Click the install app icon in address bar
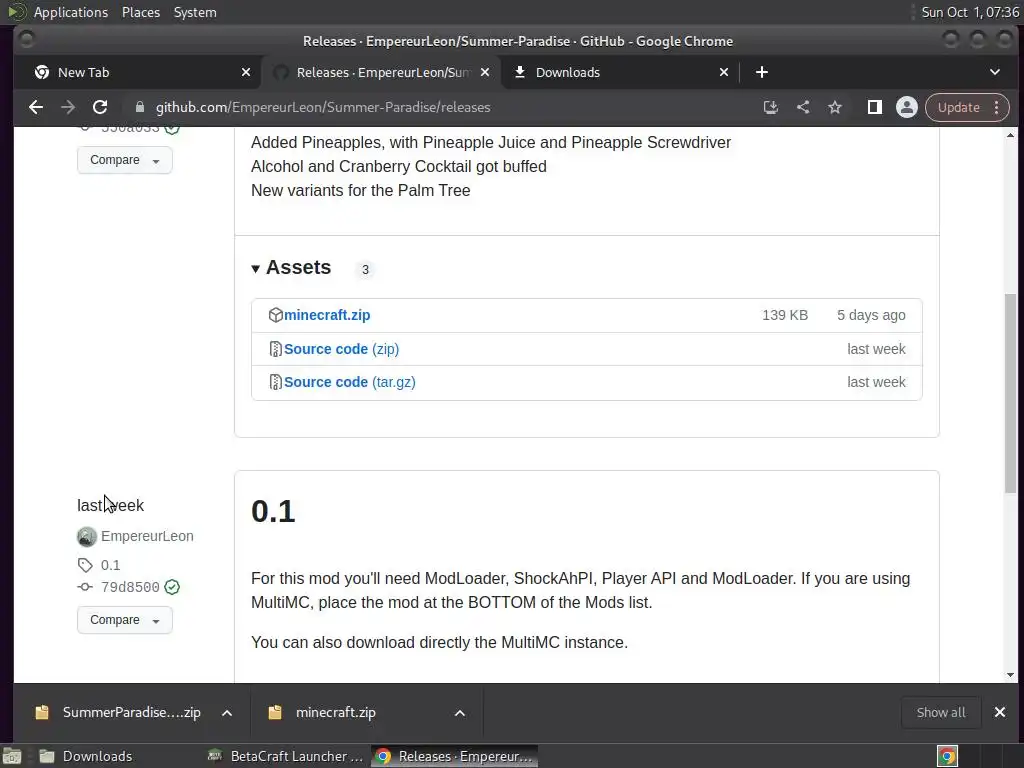Viewport: 1024px width, 768px height. [771, 107]
